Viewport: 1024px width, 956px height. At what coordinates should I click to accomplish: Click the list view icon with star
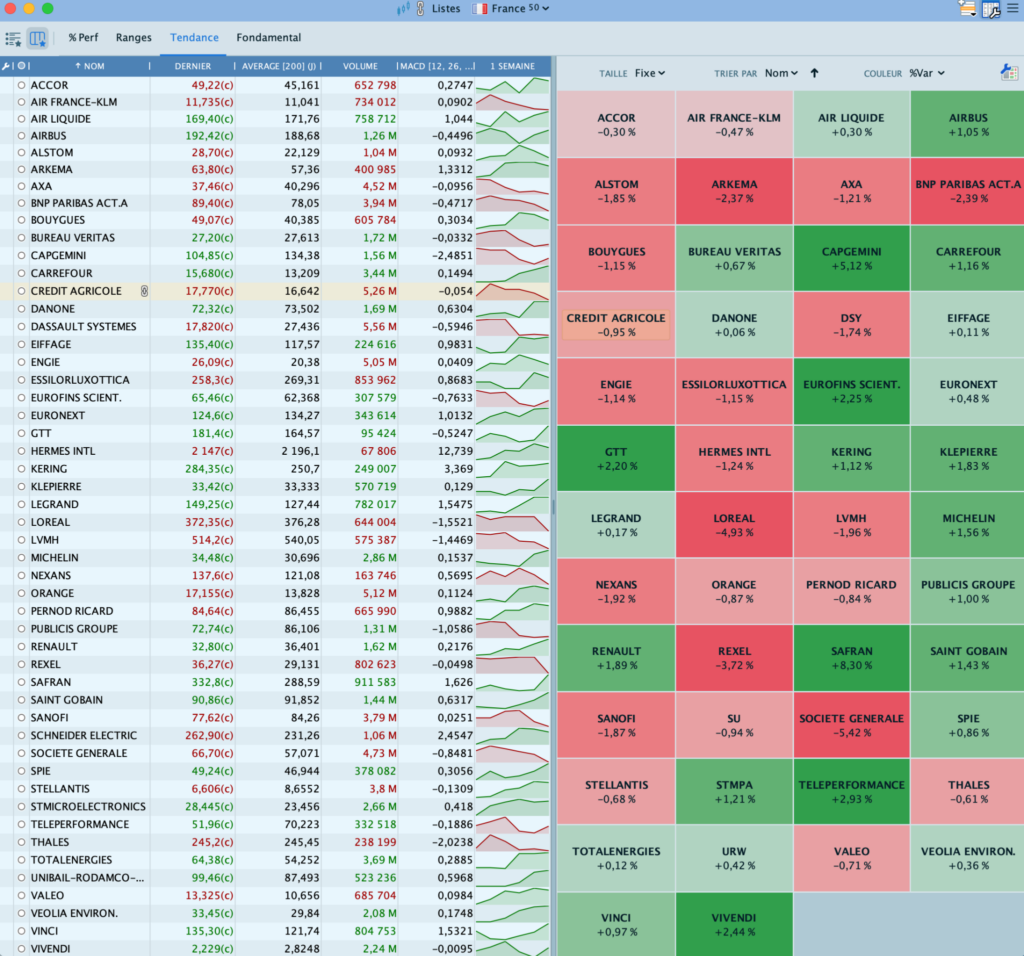point(14,39)
